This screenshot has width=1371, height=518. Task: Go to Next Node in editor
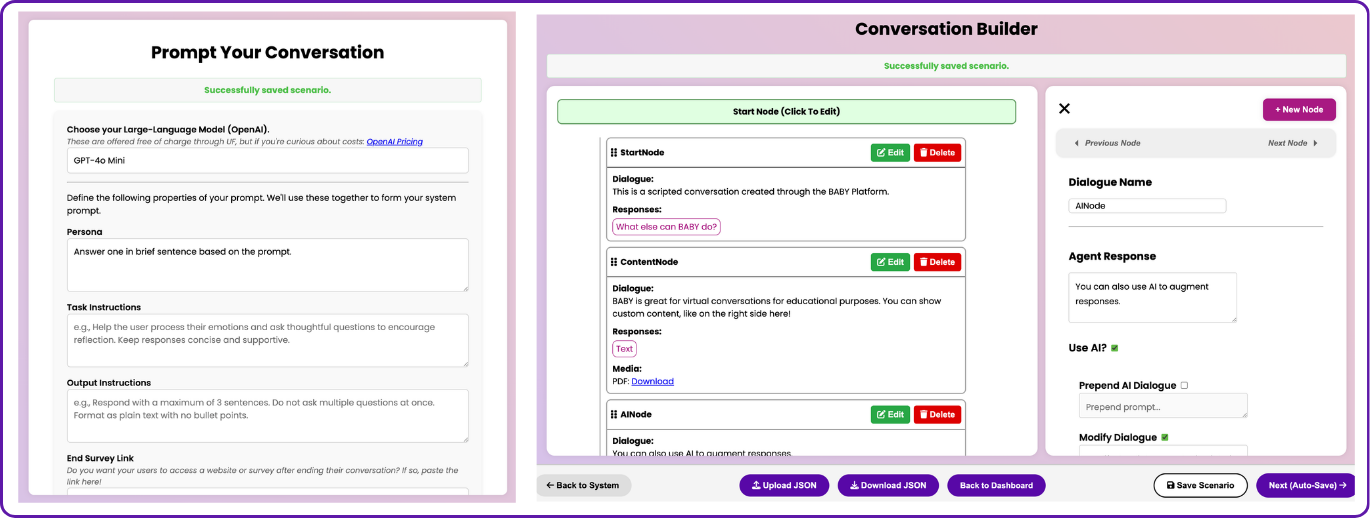1293,143
